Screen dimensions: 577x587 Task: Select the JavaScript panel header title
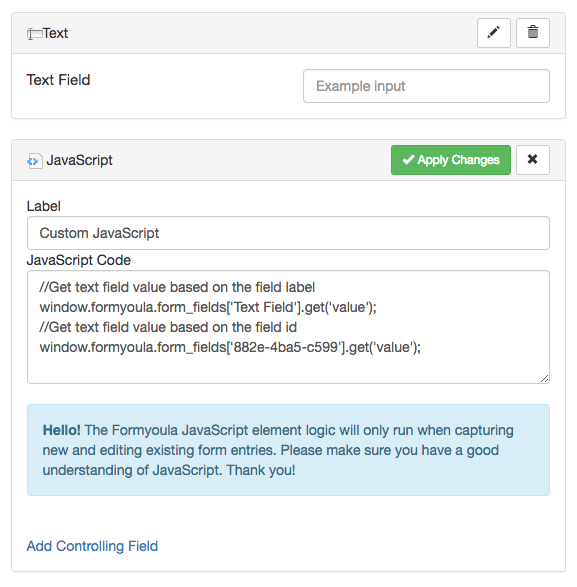[79, 160]
